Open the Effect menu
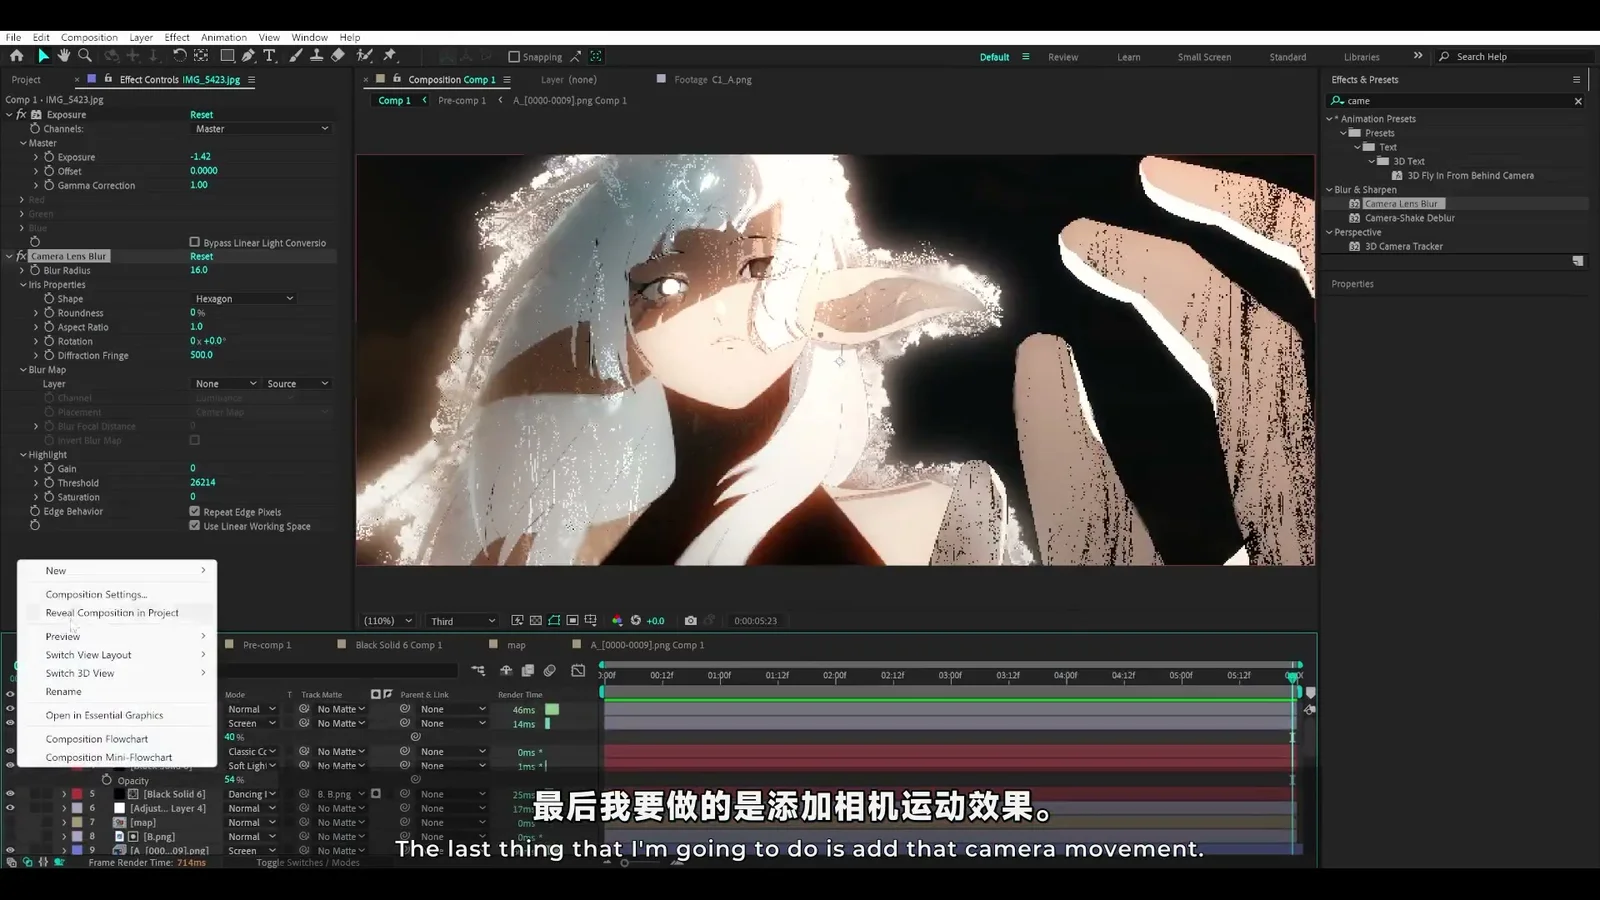Screen dimensions: 1600x900 point(177,38)
